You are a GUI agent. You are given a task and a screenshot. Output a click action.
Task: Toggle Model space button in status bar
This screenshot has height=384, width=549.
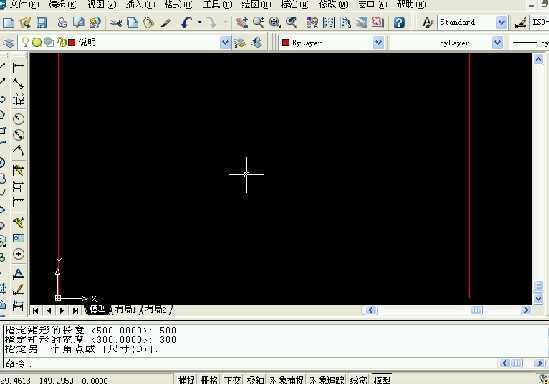(x=382, y=380)
